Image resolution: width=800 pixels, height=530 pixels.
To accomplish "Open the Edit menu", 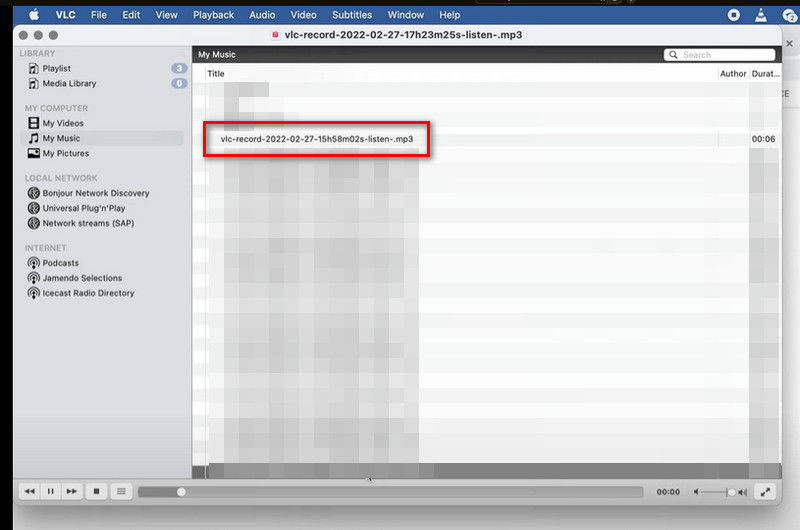I will pyautogui.click(x=131, y=15).
